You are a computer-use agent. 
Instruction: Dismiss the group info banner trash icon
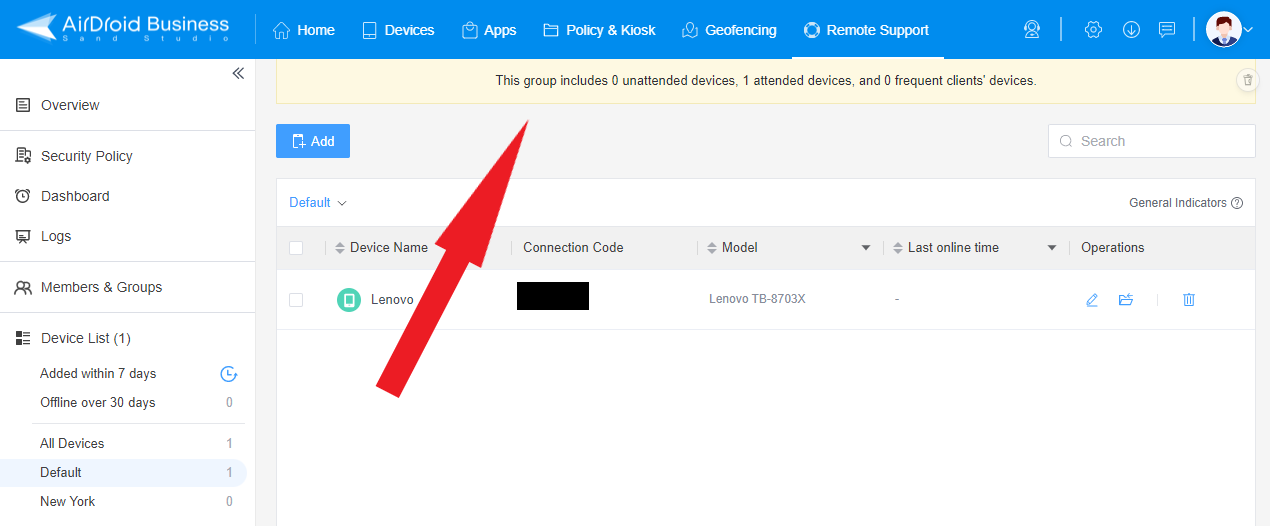pyautogui.click(x=1247, y=80)
